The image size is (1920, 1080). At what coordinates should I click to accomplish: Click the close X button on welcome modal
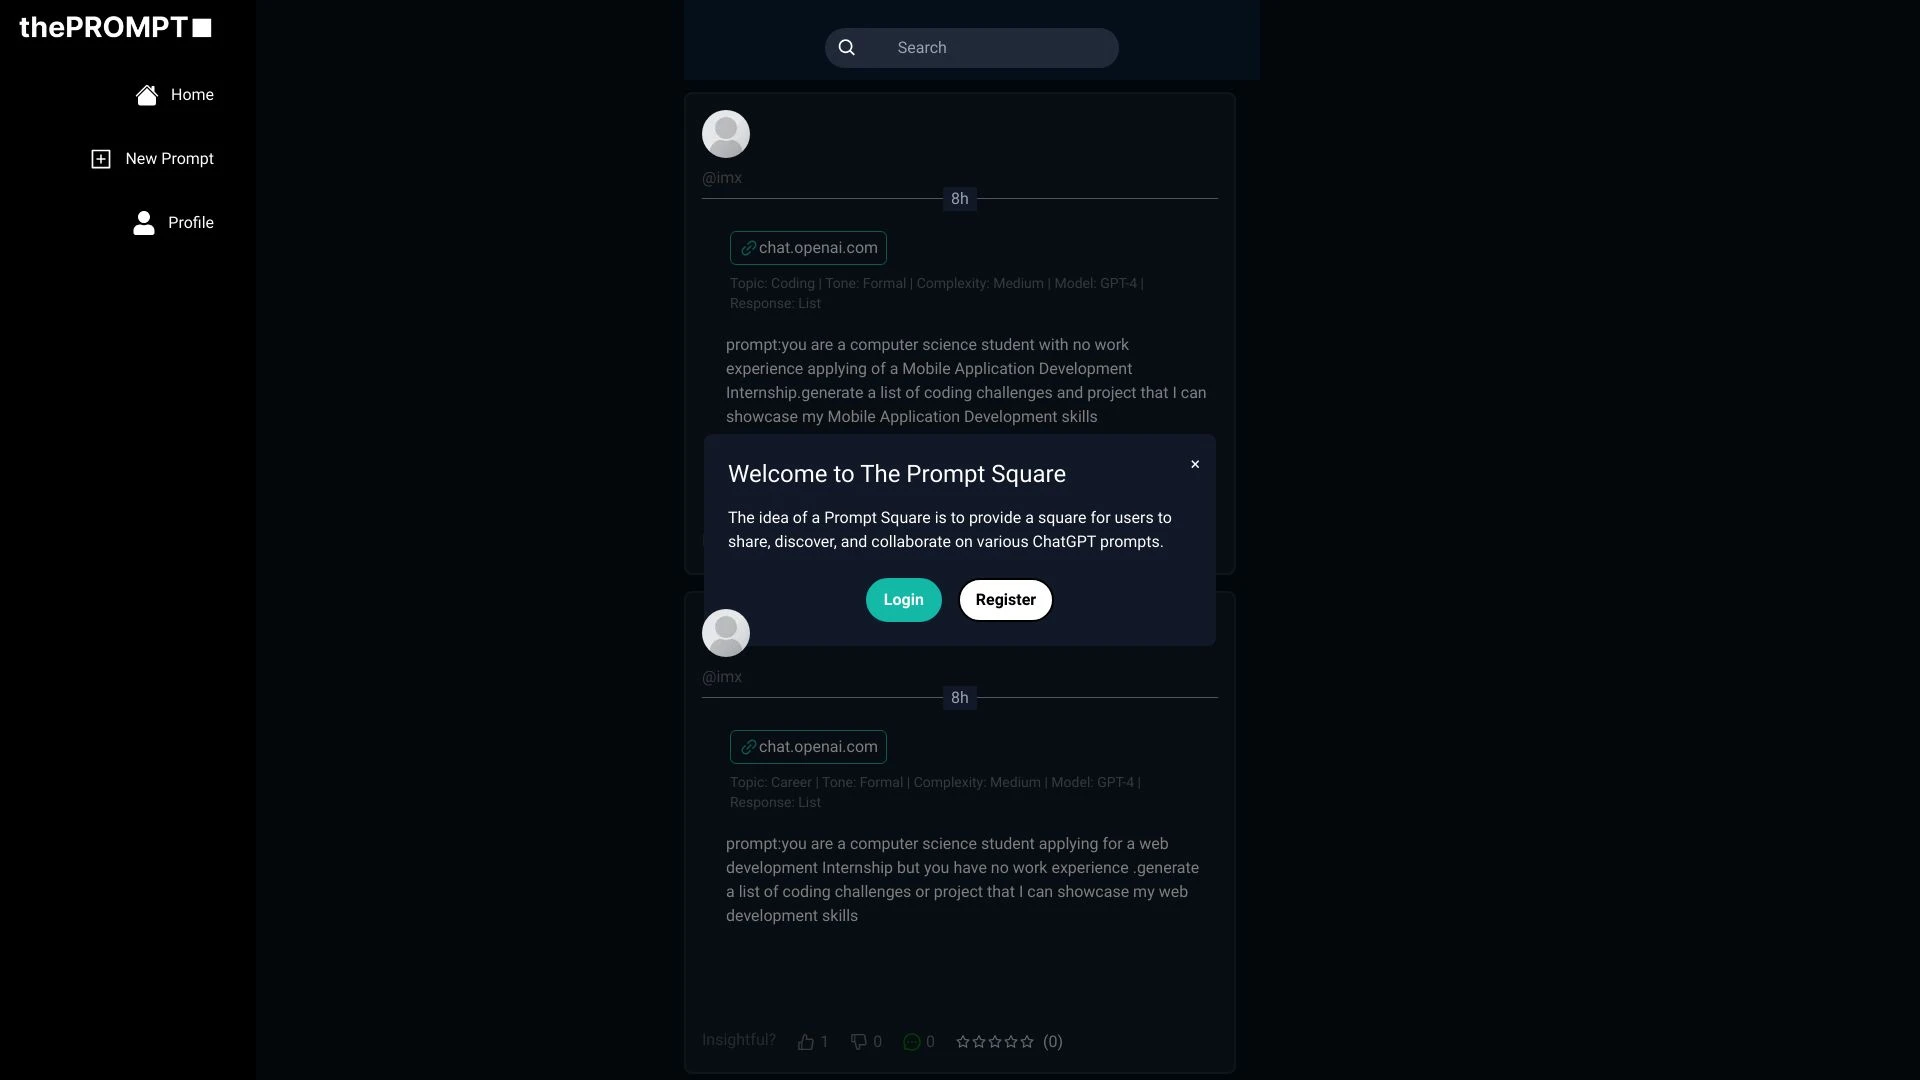(x=1195, y=464)
